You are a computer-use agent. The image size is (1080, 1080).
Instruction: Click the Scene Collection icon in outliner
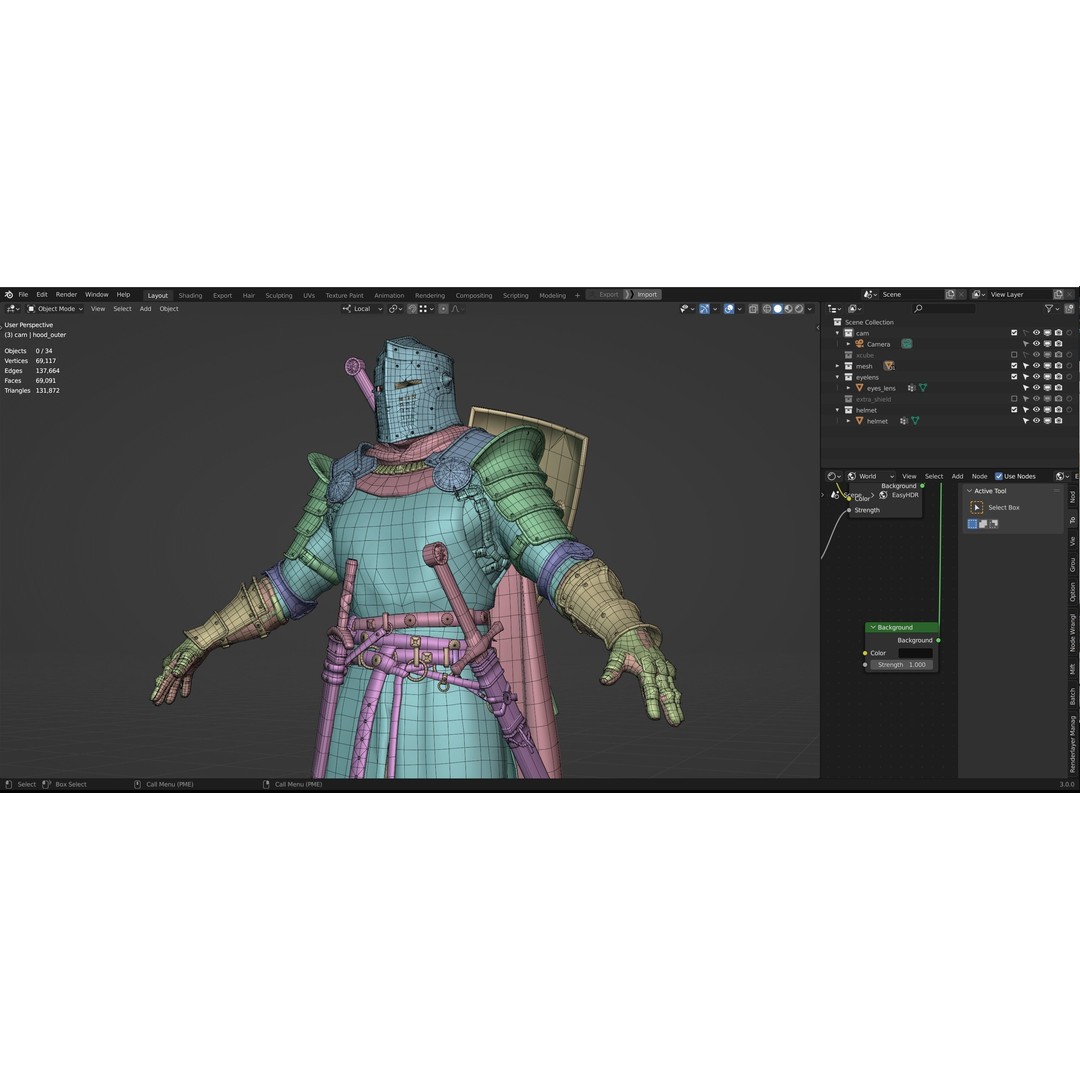point(838,322)
